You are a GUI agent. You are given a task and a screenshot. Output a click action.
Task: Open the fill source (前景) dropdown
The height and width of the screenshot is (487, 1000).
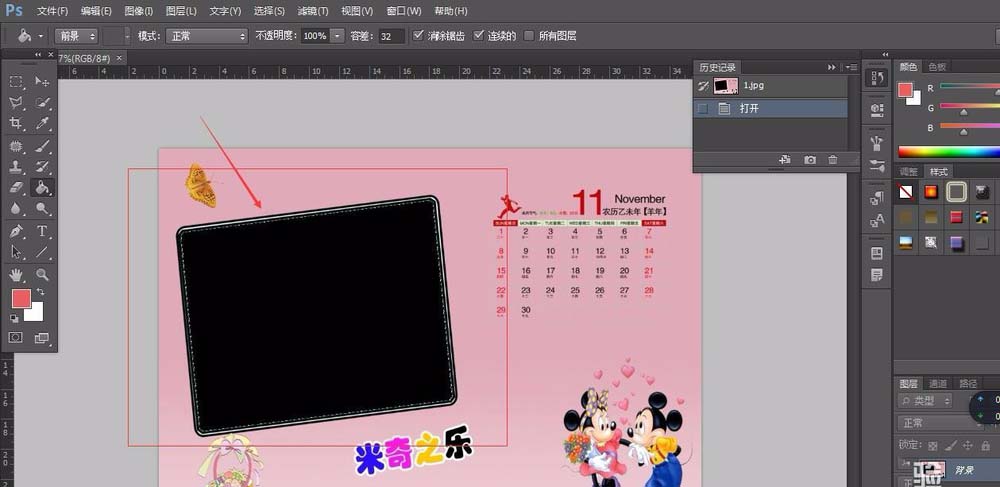tap(77, 36)
